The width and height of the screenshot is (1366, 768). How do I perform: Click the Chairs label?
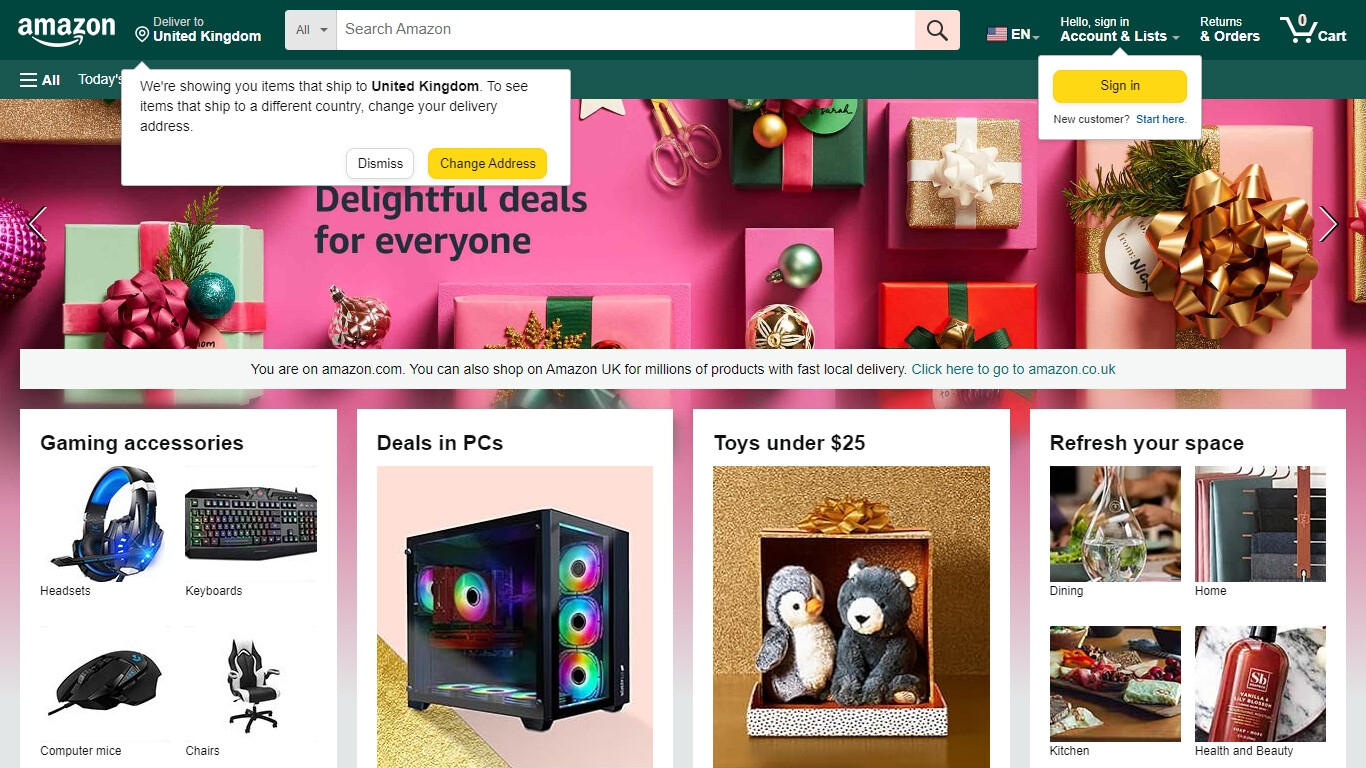[202, 751]
